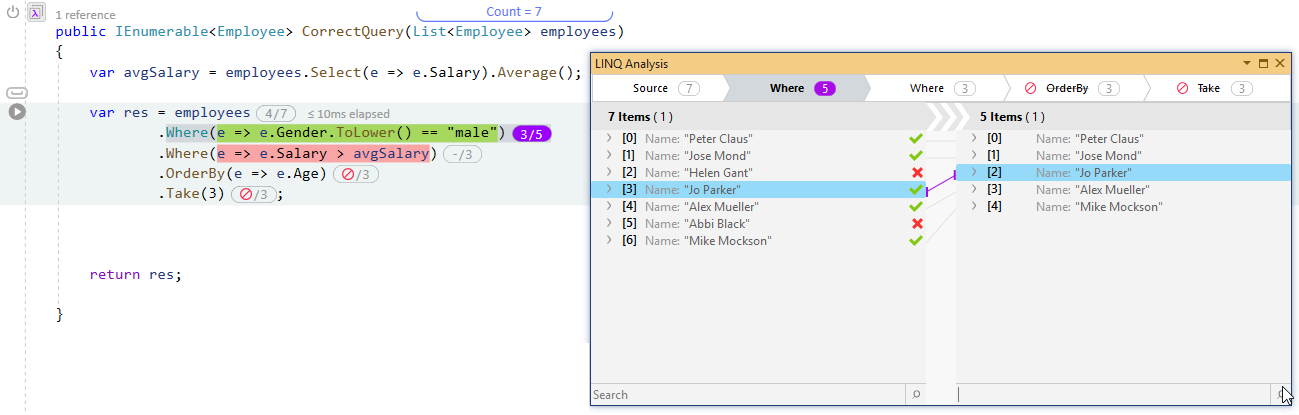
Task: Click the -/3 badge after second Where
Action: click(x=462, y=154)
